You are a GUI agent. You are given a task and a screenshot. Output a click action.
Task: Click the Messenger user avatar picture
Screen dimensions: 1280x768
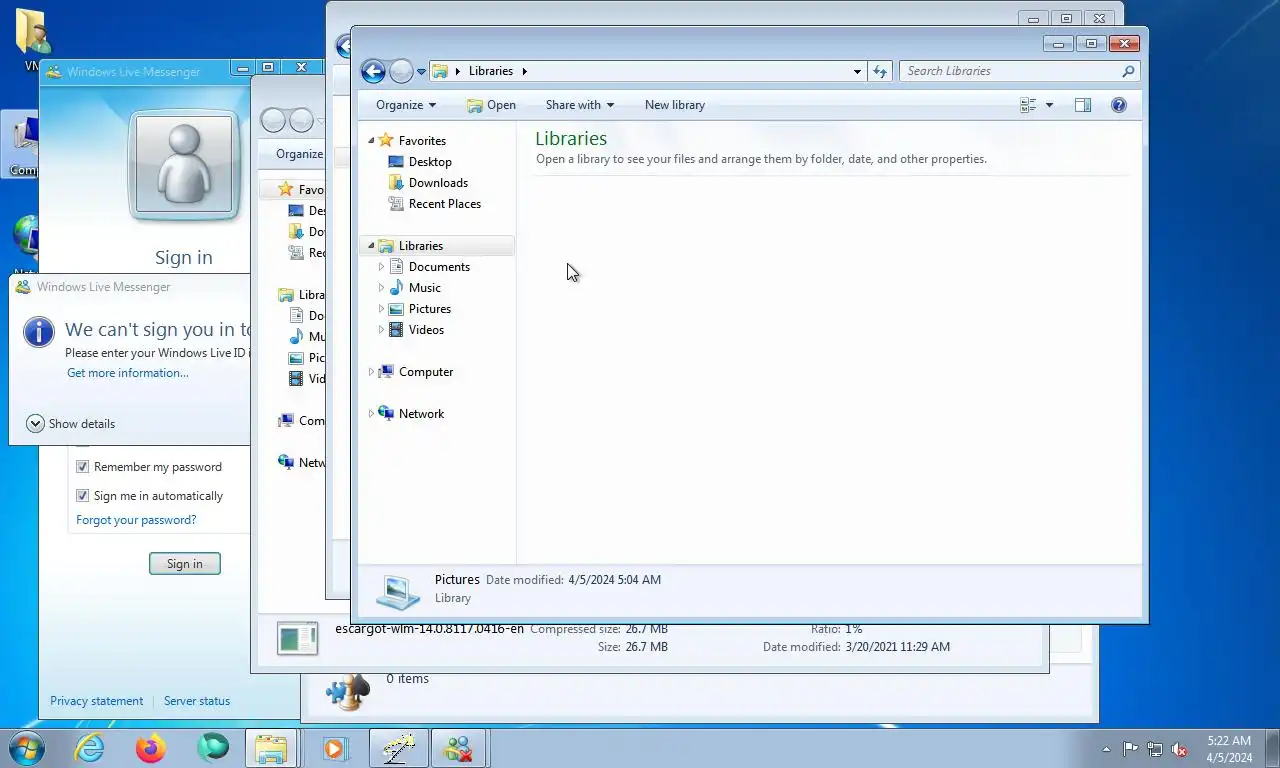[184, 165]
